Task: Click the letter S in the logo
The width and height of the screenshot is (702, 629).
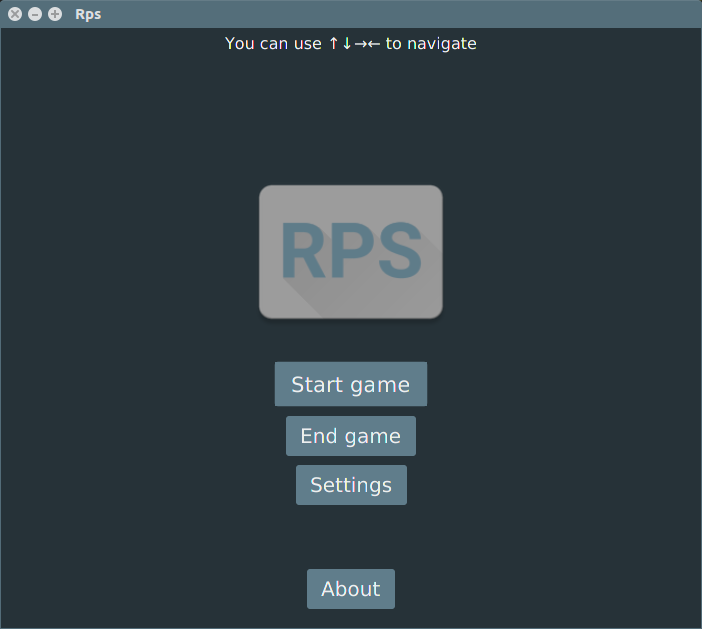Action: click(400, 250)
